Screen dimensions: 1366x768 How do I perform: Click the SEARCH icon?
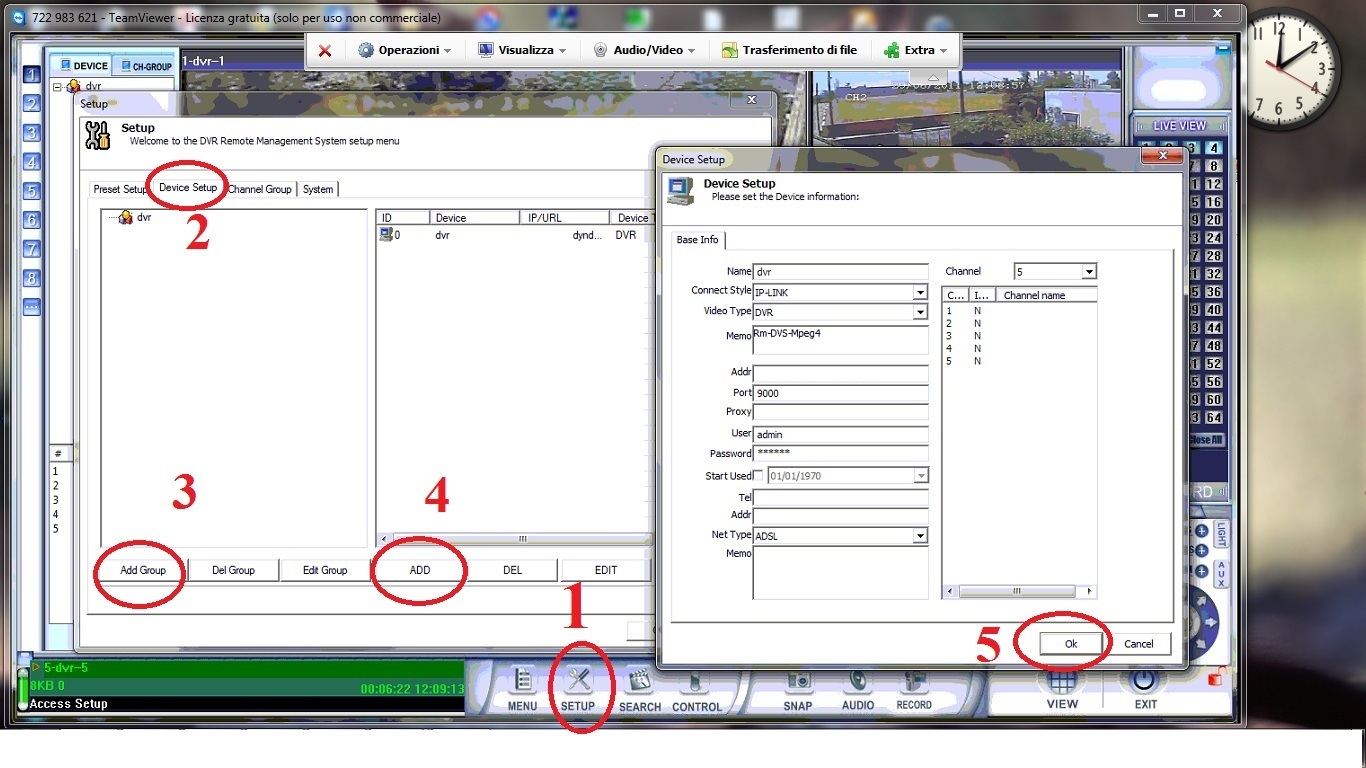[639, 682]
